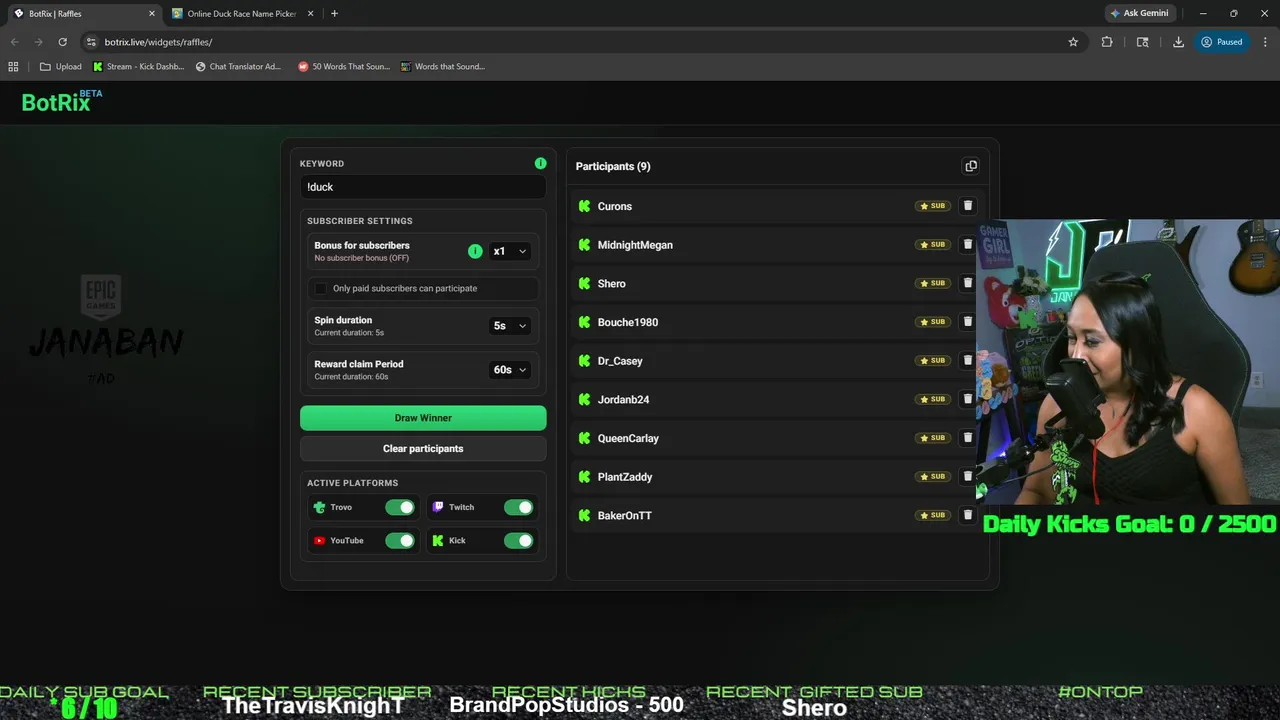Delete participant Curons with trash icon
This screenshot has height=720, width=1280.
[x=967, y=206]
